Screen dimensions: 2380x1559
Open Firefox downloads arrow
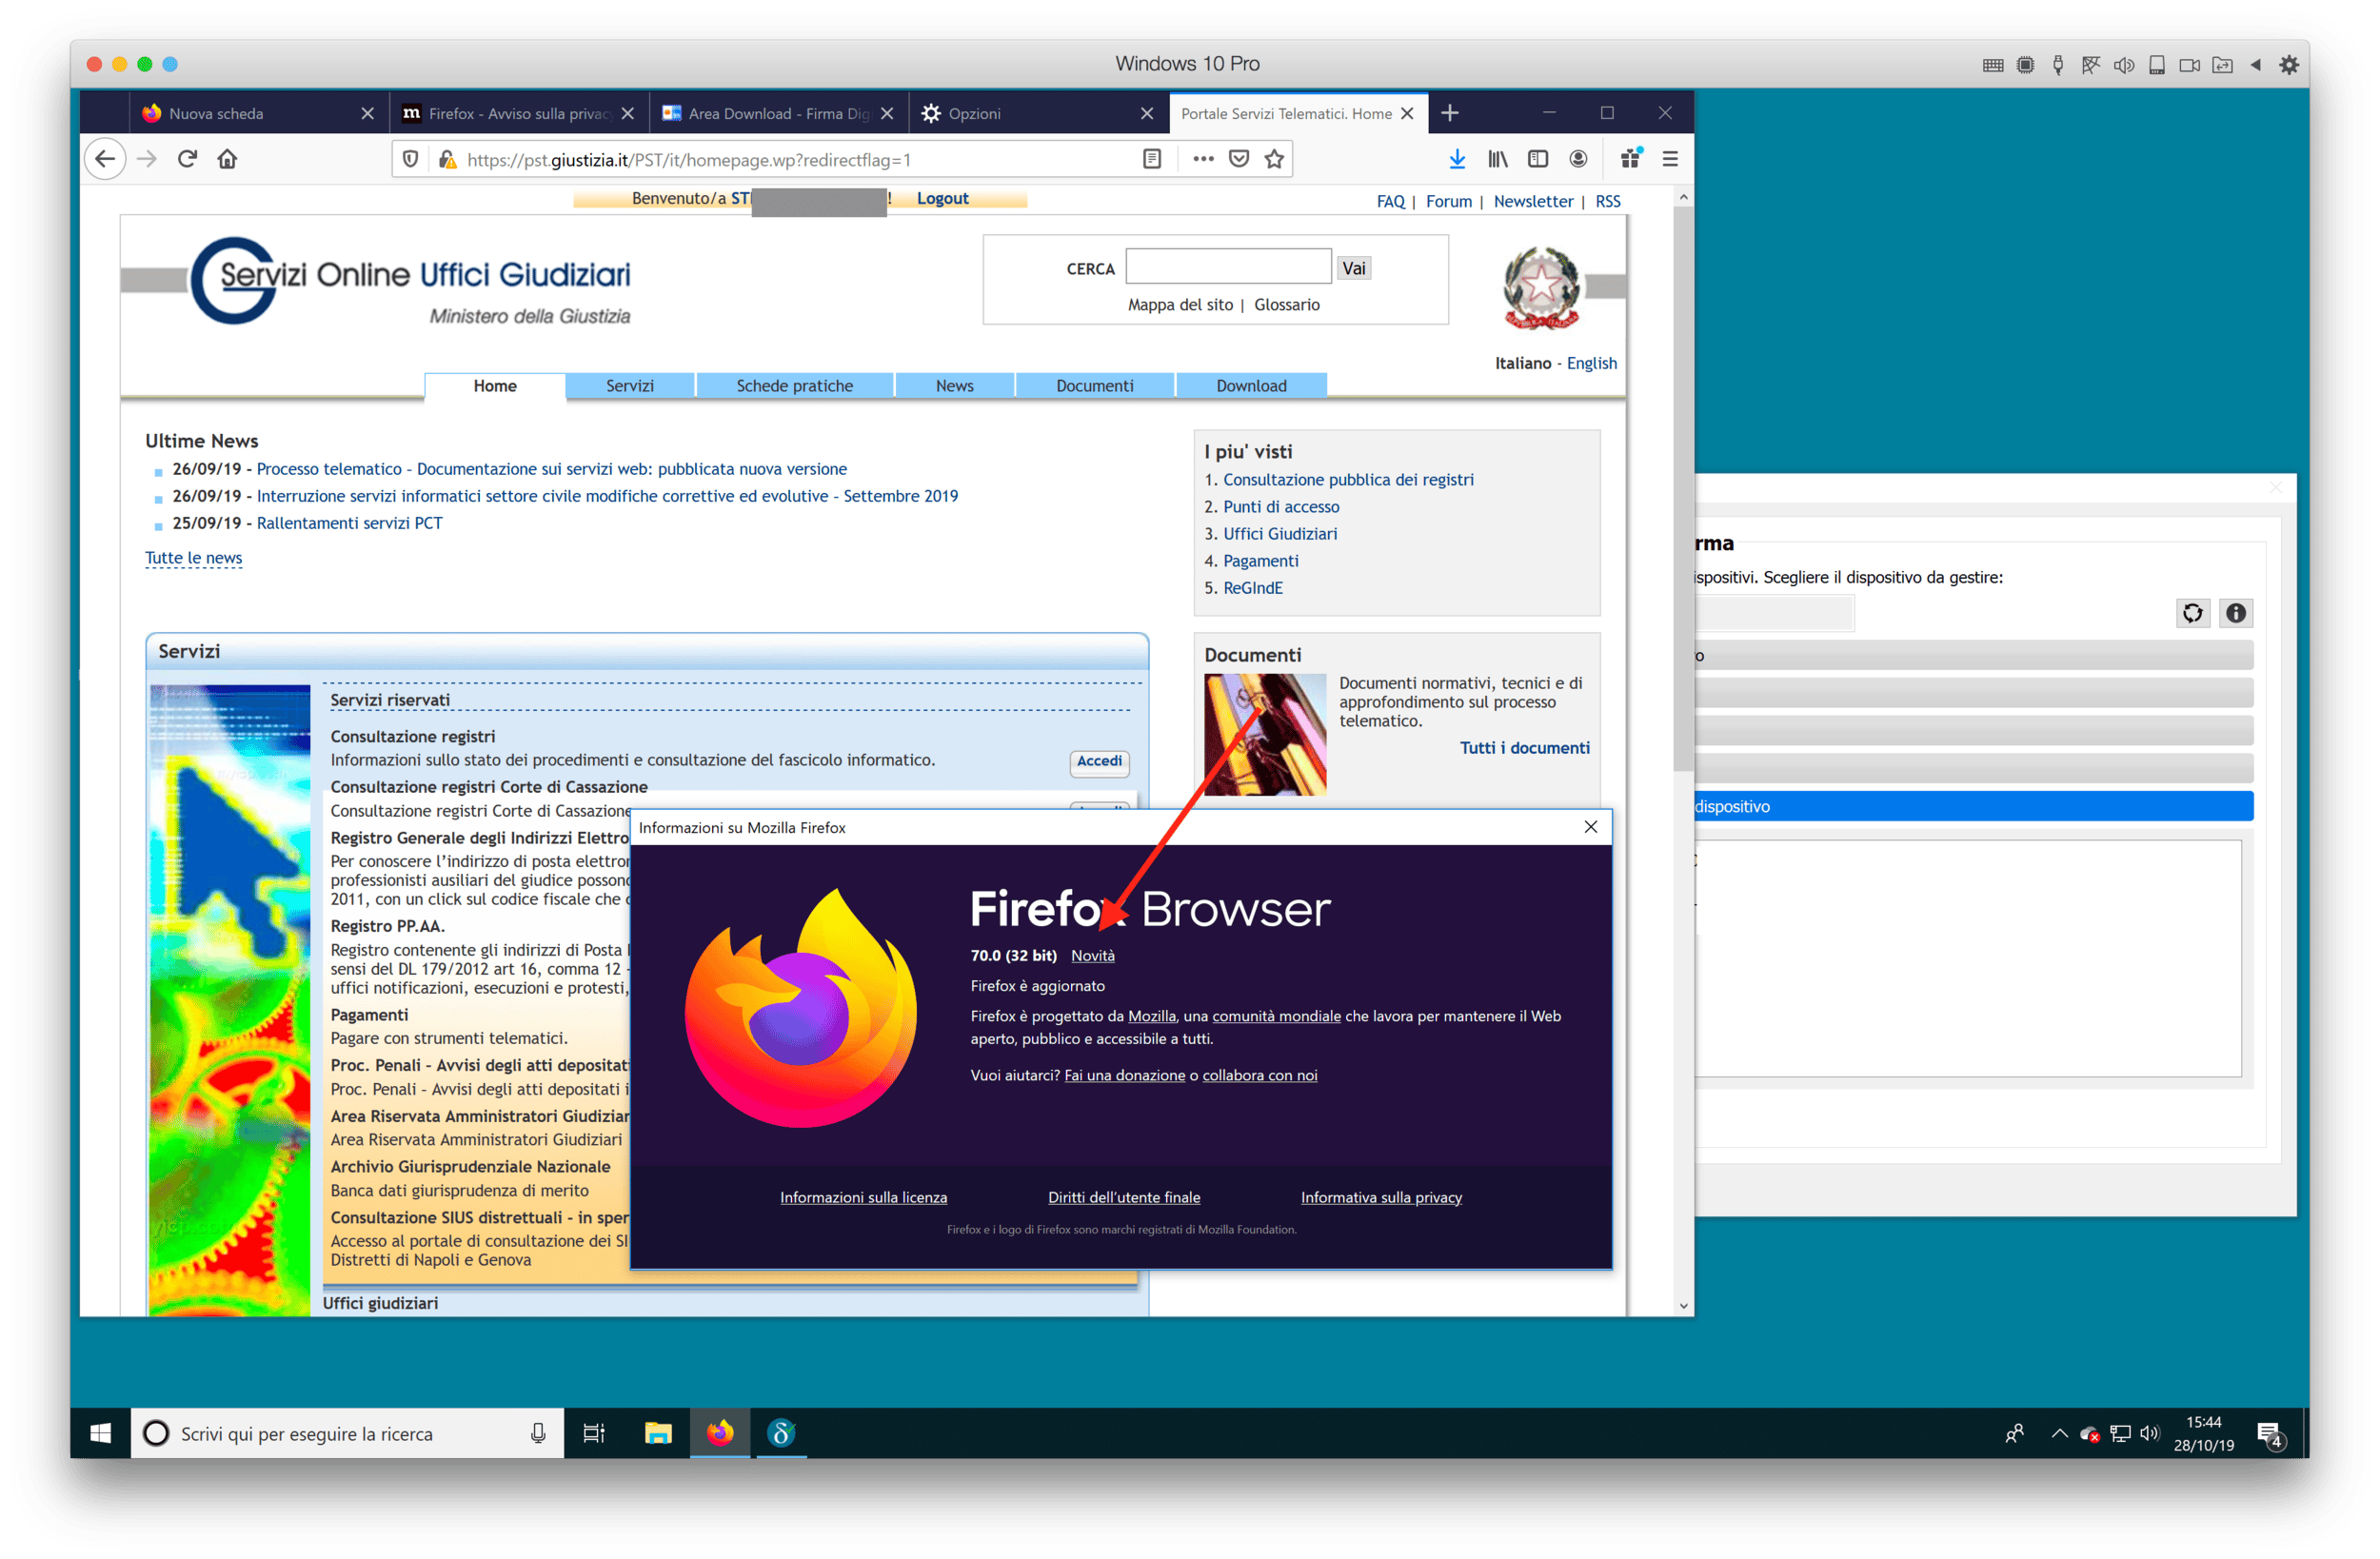[1457, 159]
